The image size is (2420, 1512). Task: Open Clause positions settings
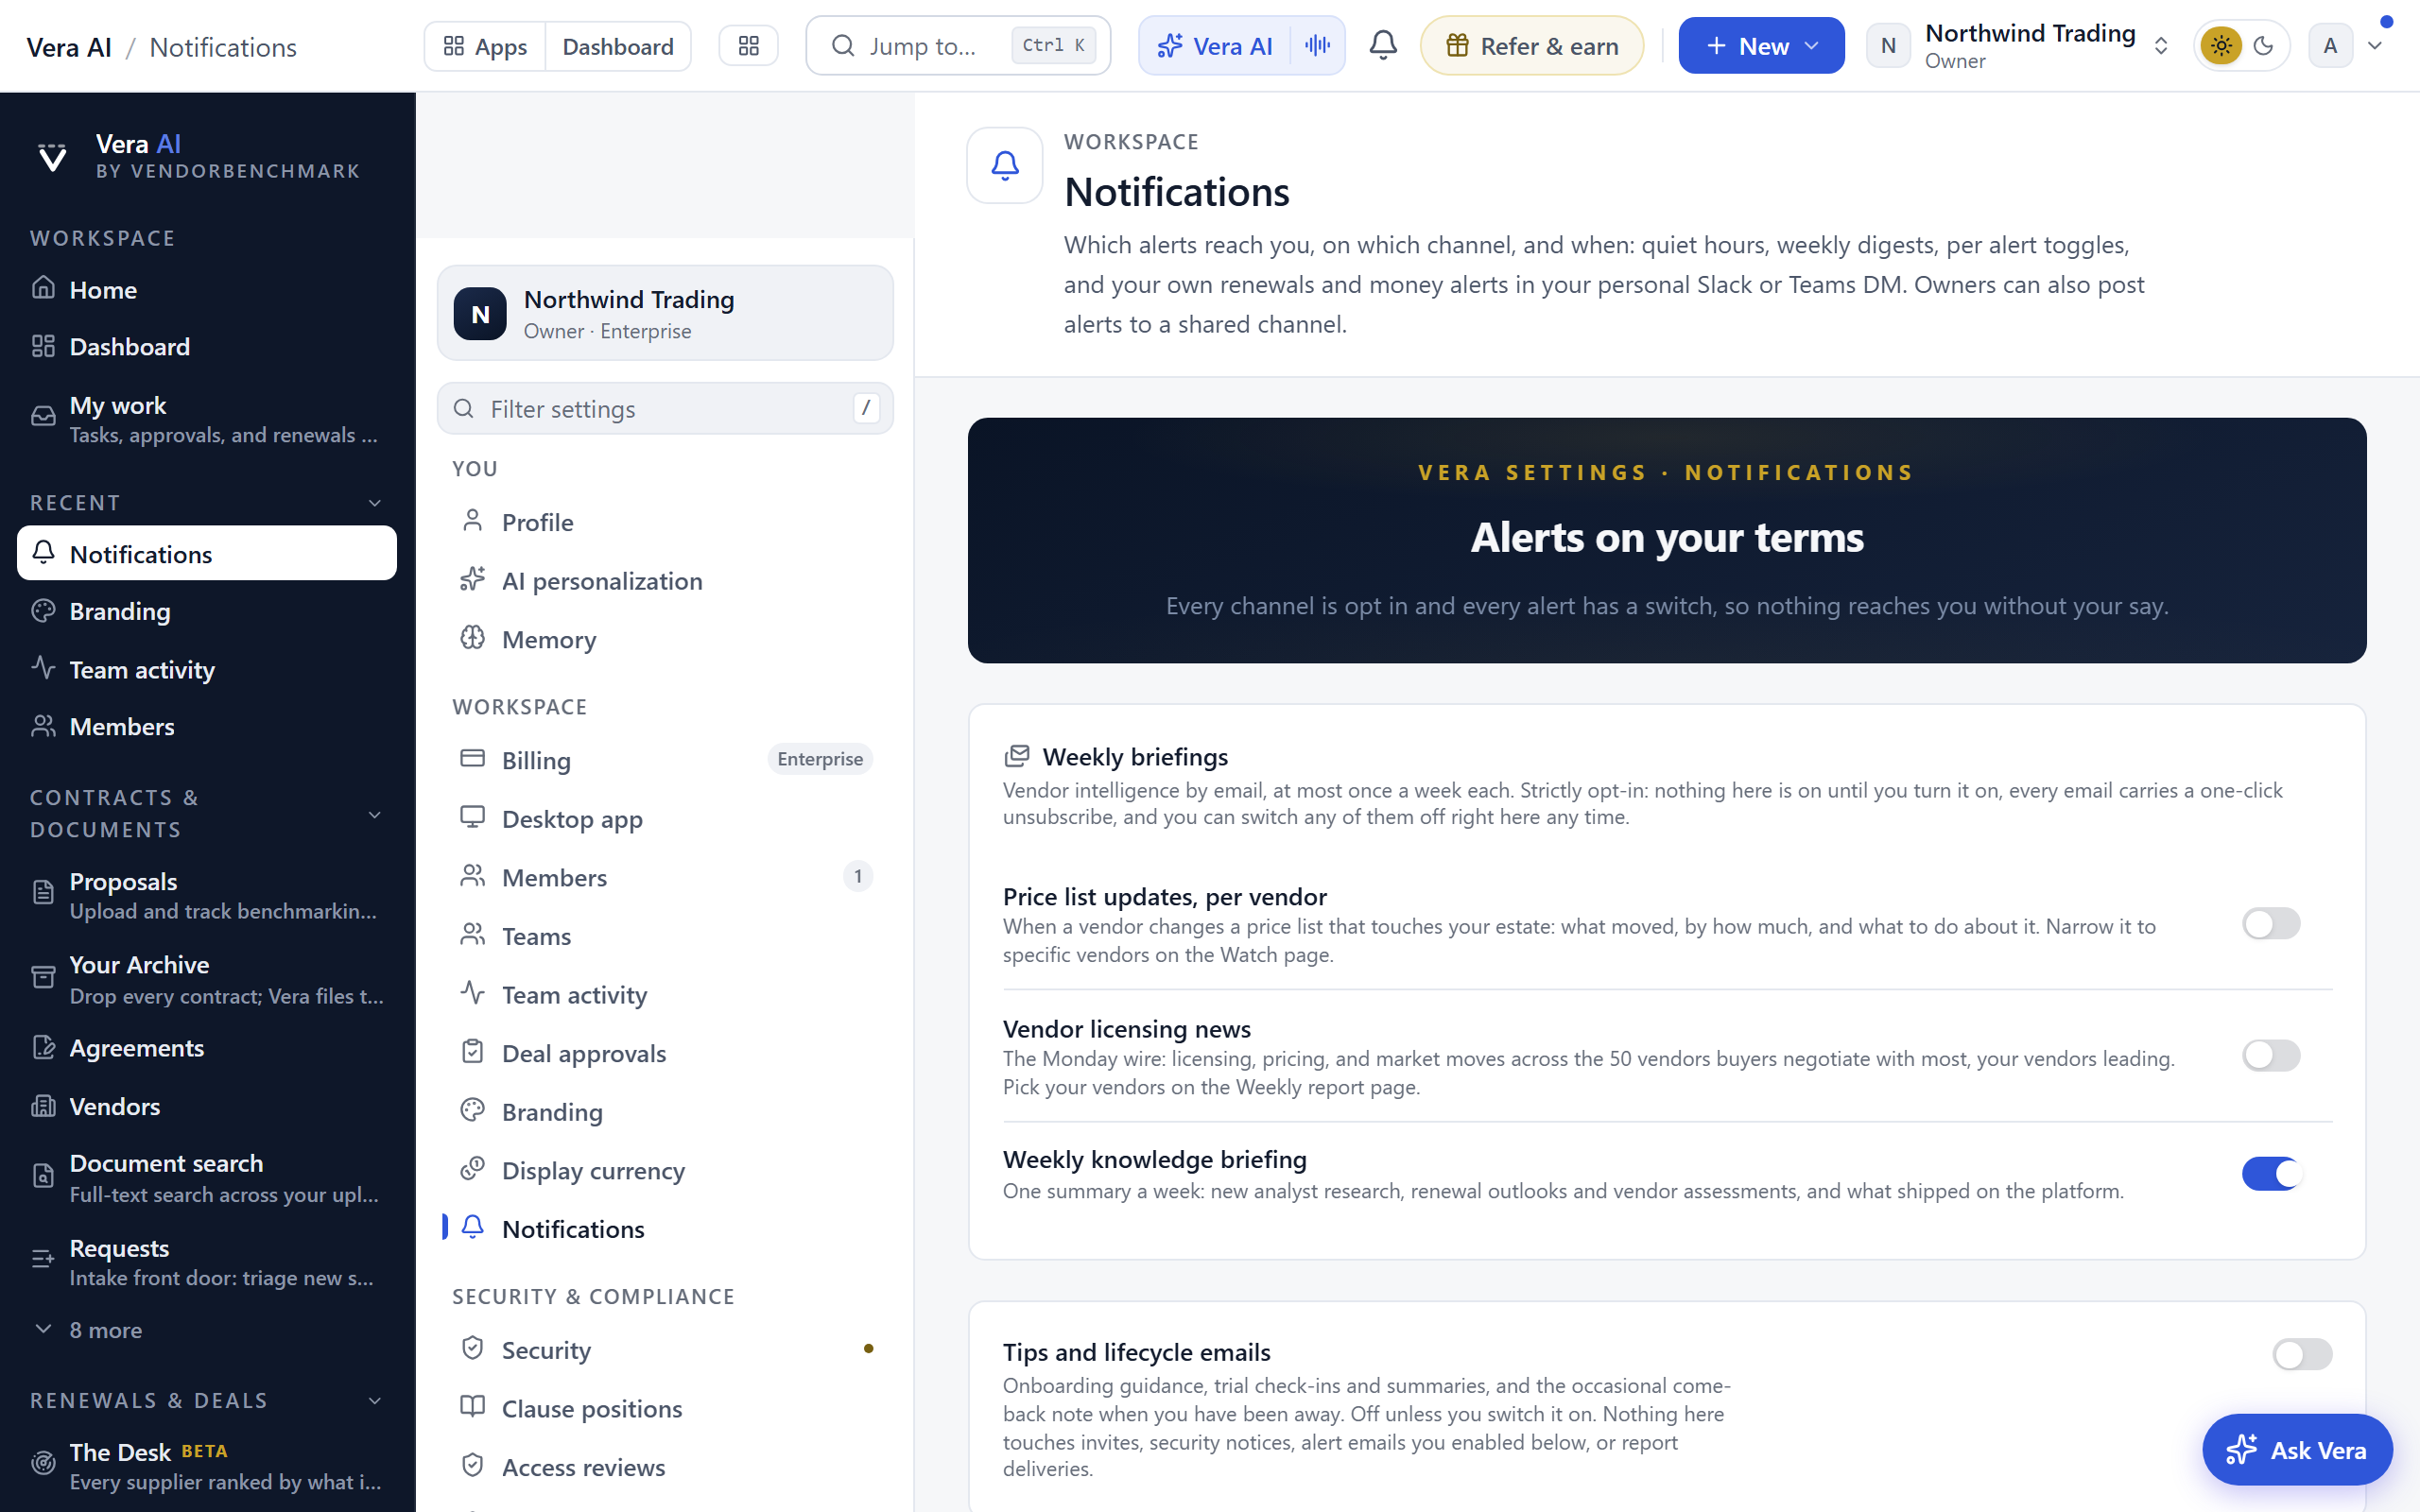coord(665,1408)
